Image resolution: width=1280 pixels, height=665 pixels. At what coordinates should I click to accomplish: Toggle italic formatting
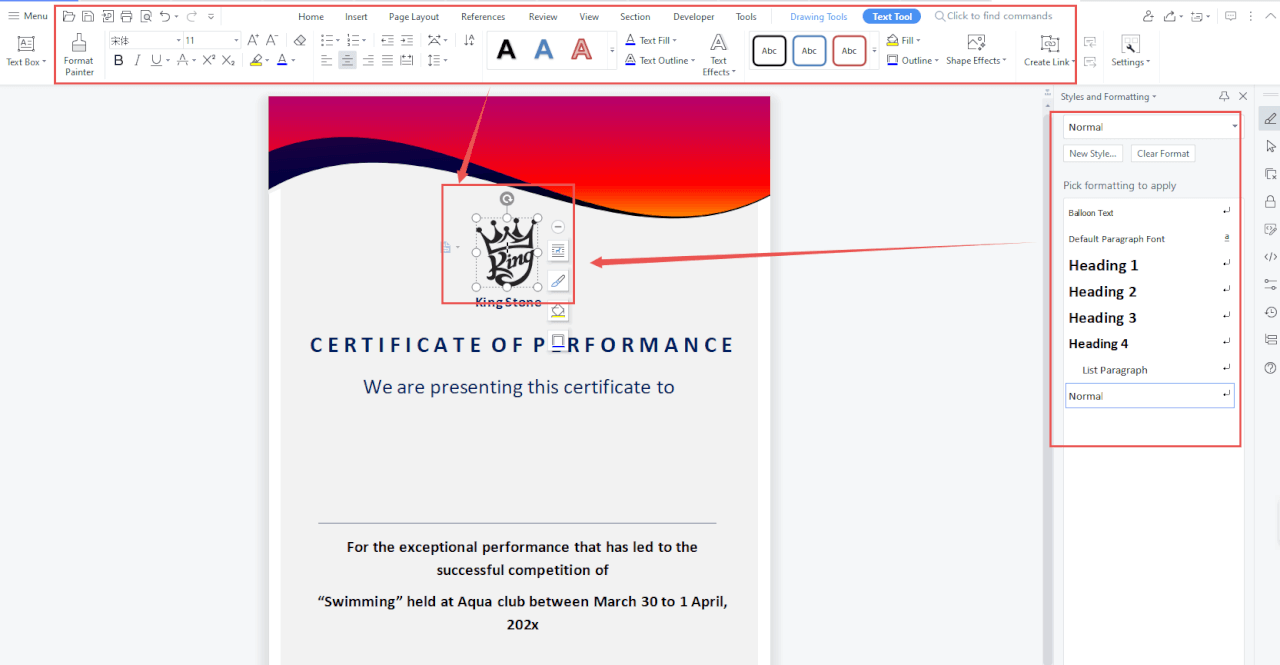click(137, 60)
